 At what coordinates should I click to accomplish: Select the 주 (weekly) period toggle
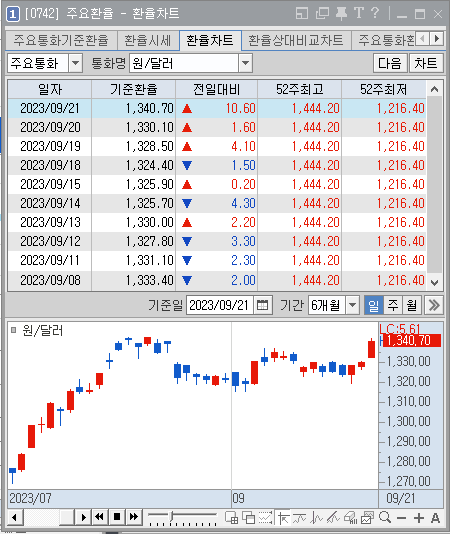pos(393,305)
